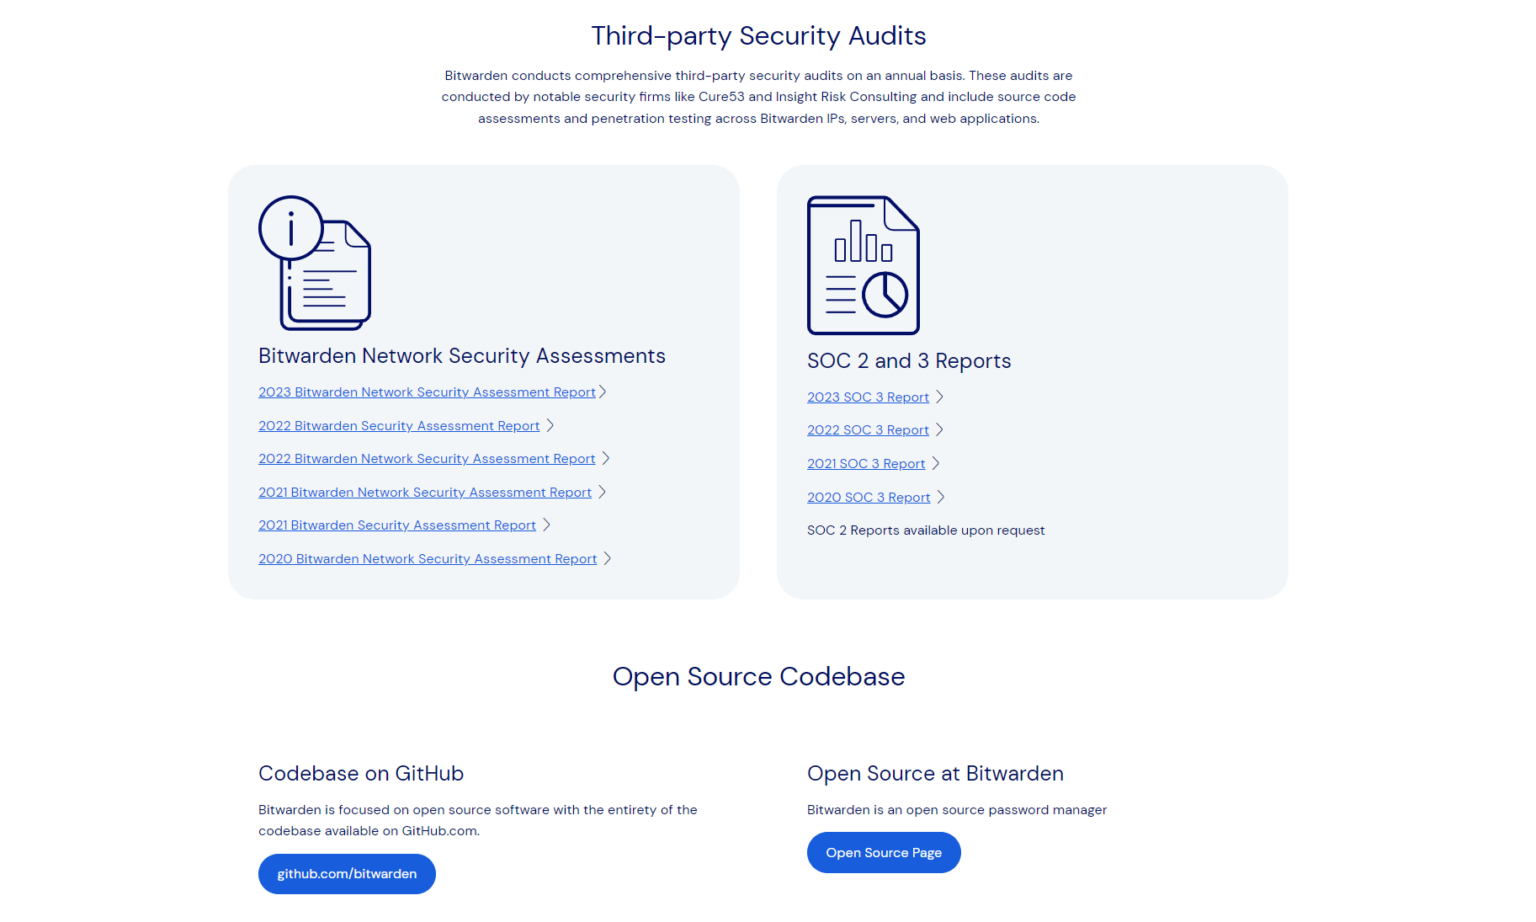Click the Codebase on GitHub heading
1536x922 pixels.
(x=361, y=774)
